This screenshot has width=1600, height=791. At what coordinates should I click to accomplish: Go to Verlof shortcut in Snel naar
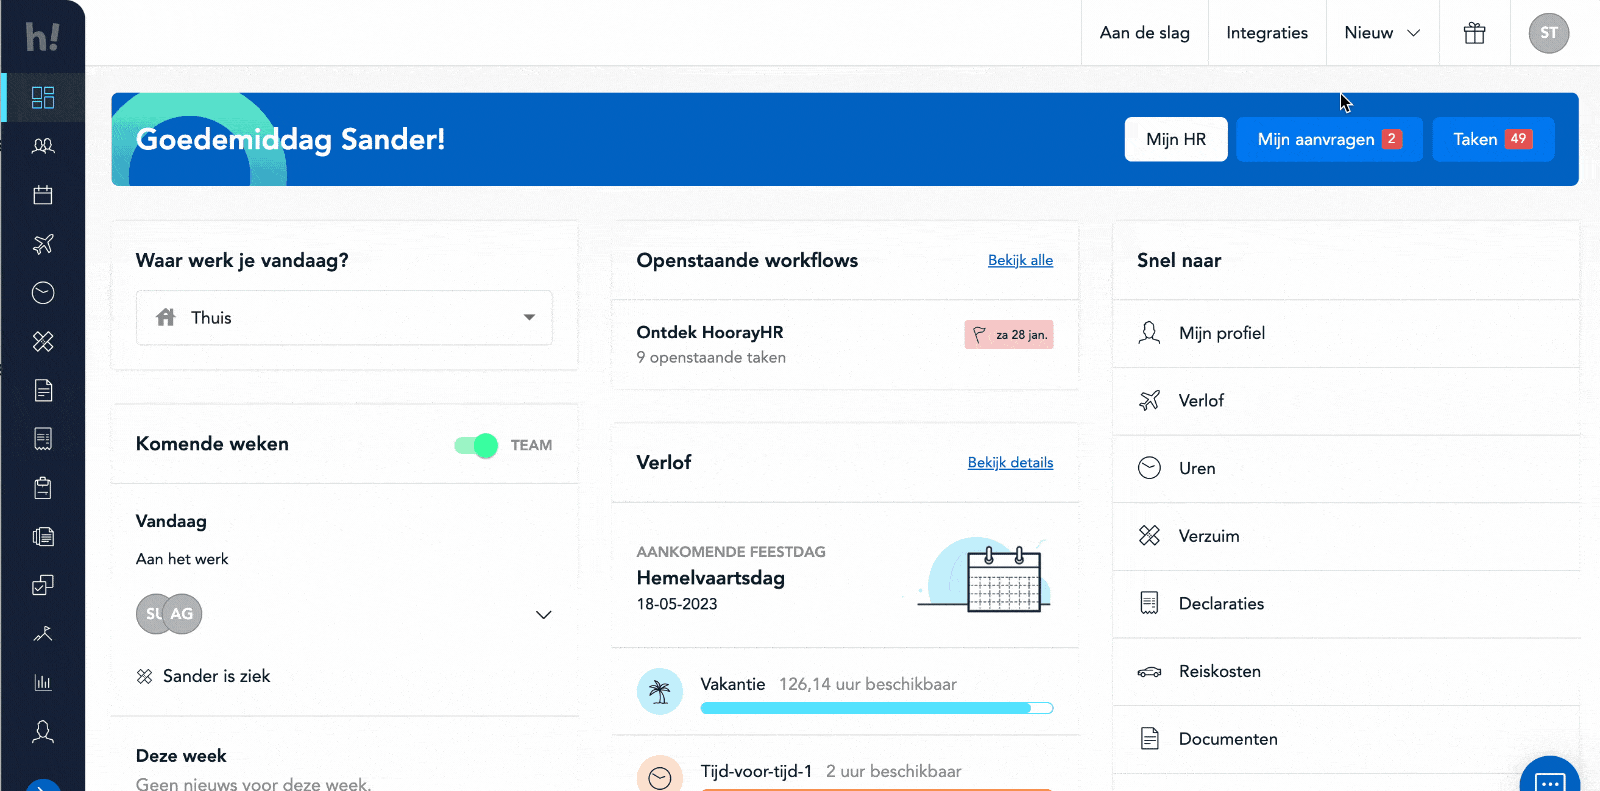tap(1346, 401)
